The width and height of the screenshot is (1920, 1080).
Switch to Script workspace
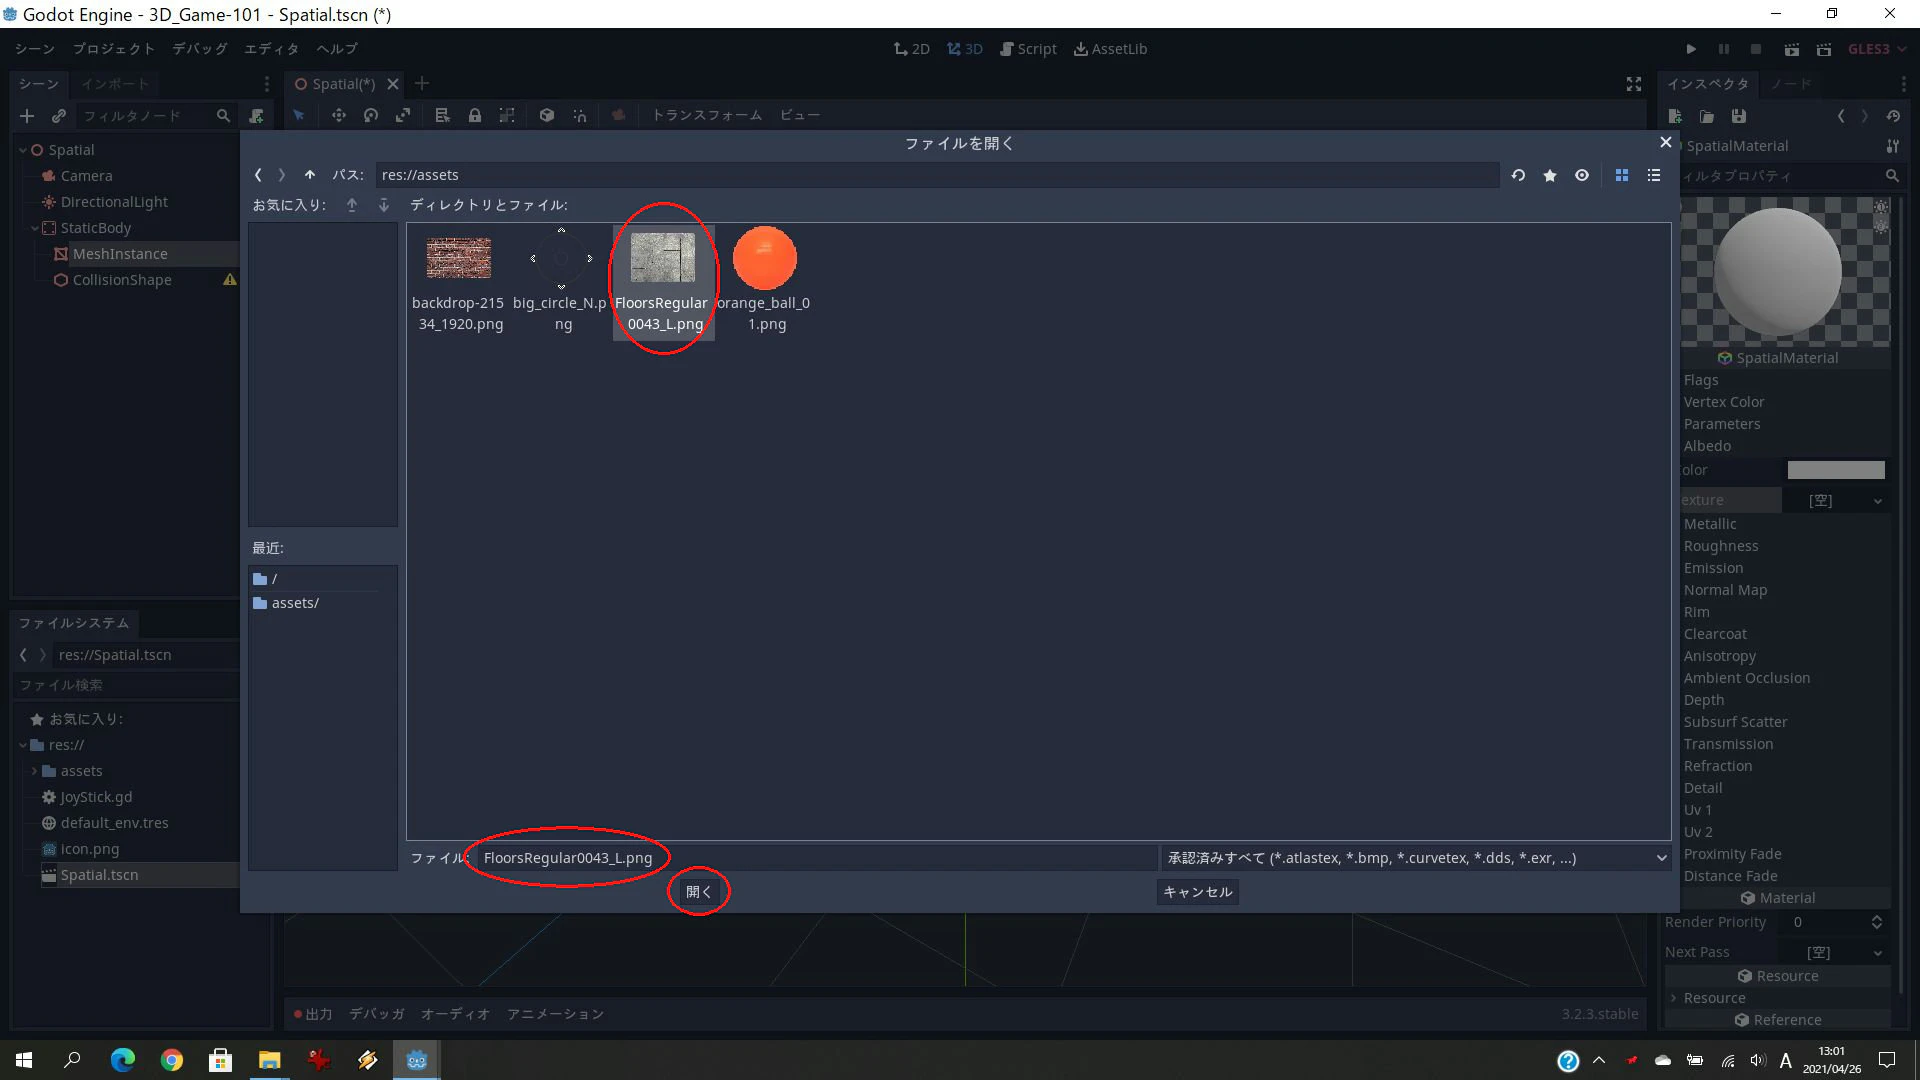(1029, 49)
